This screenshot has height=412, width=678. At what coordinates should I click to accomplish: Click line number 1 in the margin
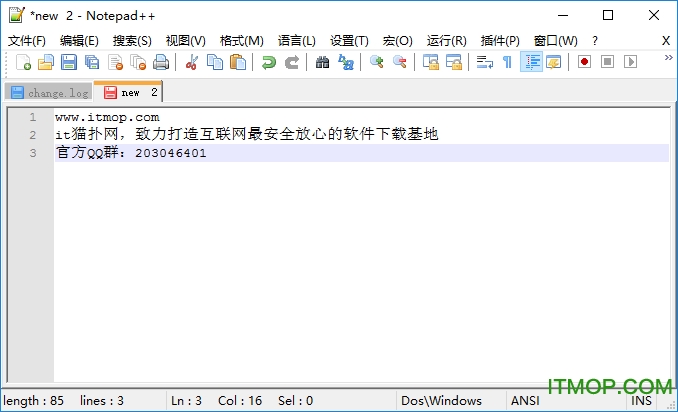33,117
